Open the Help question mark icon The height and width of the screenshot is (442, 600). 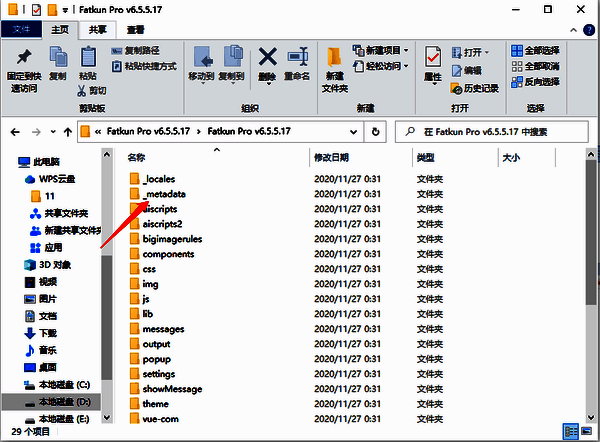click(x=589, y=30)
